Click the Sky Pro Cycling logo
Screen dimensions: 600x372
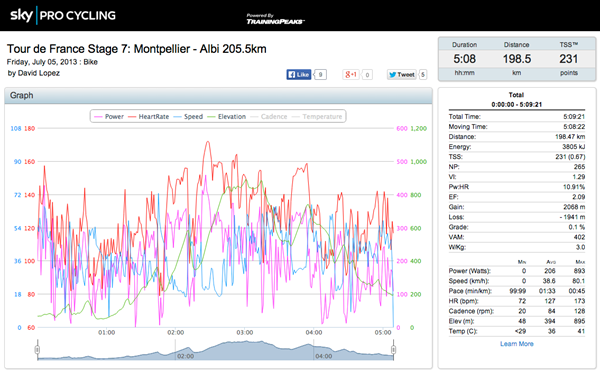point(63,15)
